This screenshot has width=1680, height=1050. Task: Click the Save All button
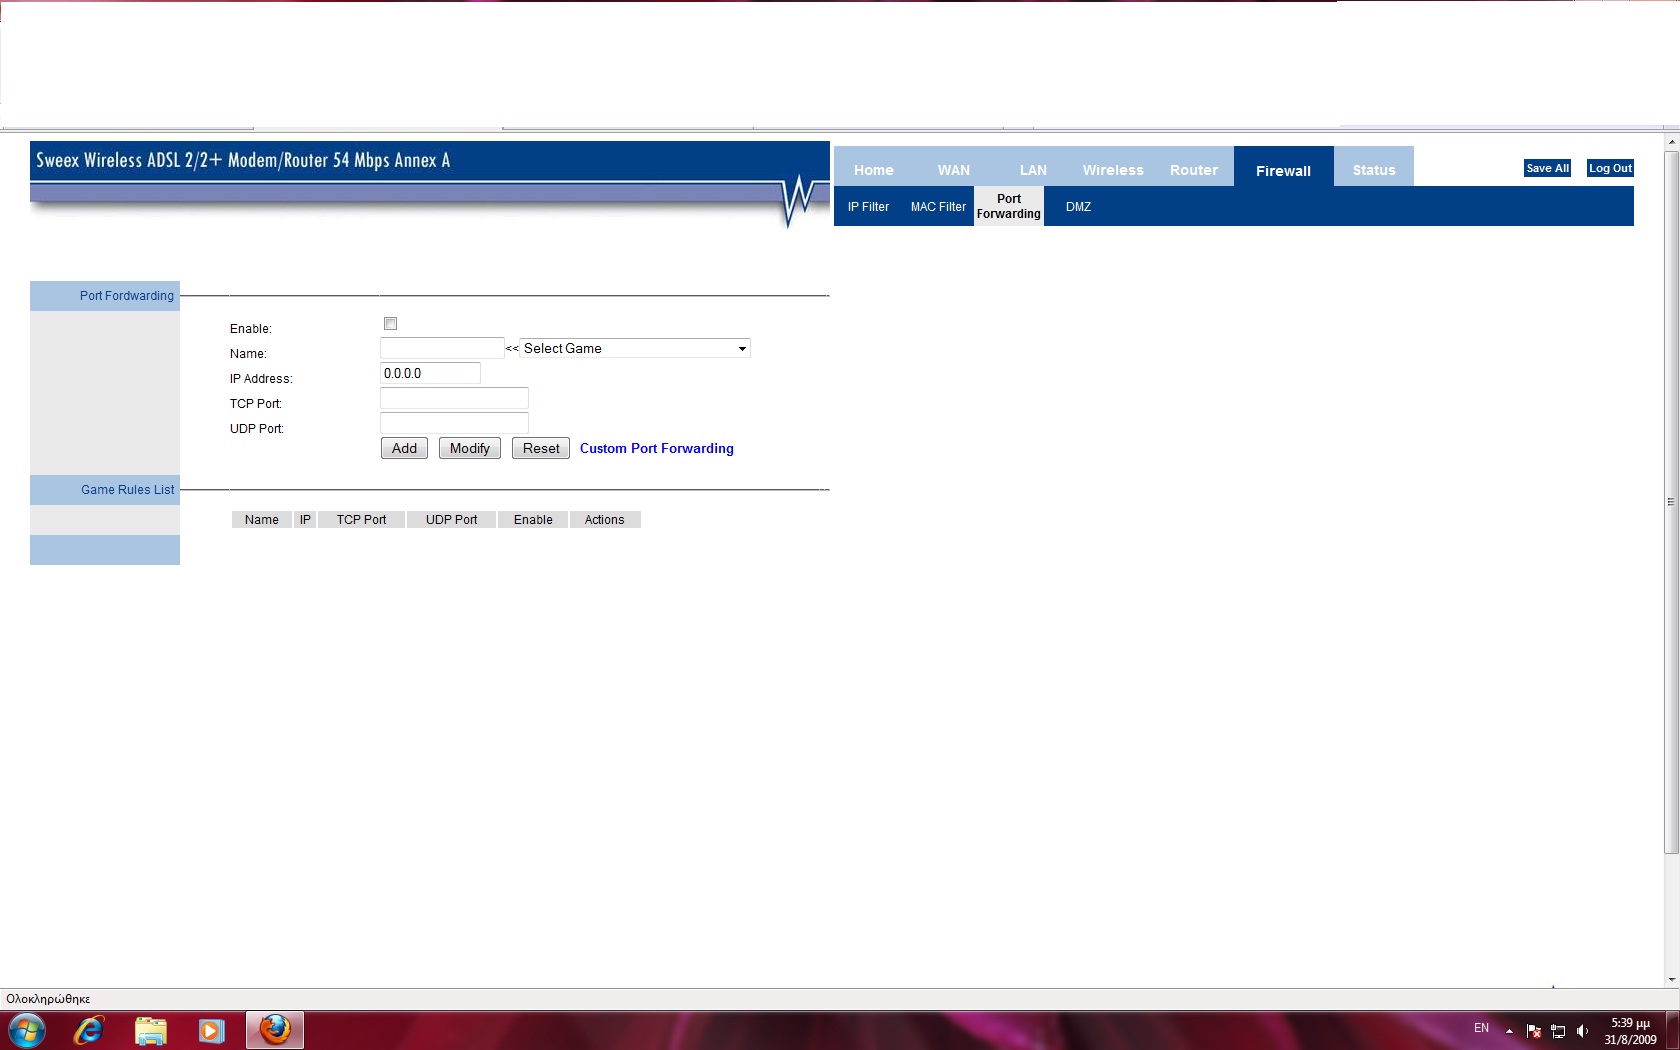[1547, 168]
